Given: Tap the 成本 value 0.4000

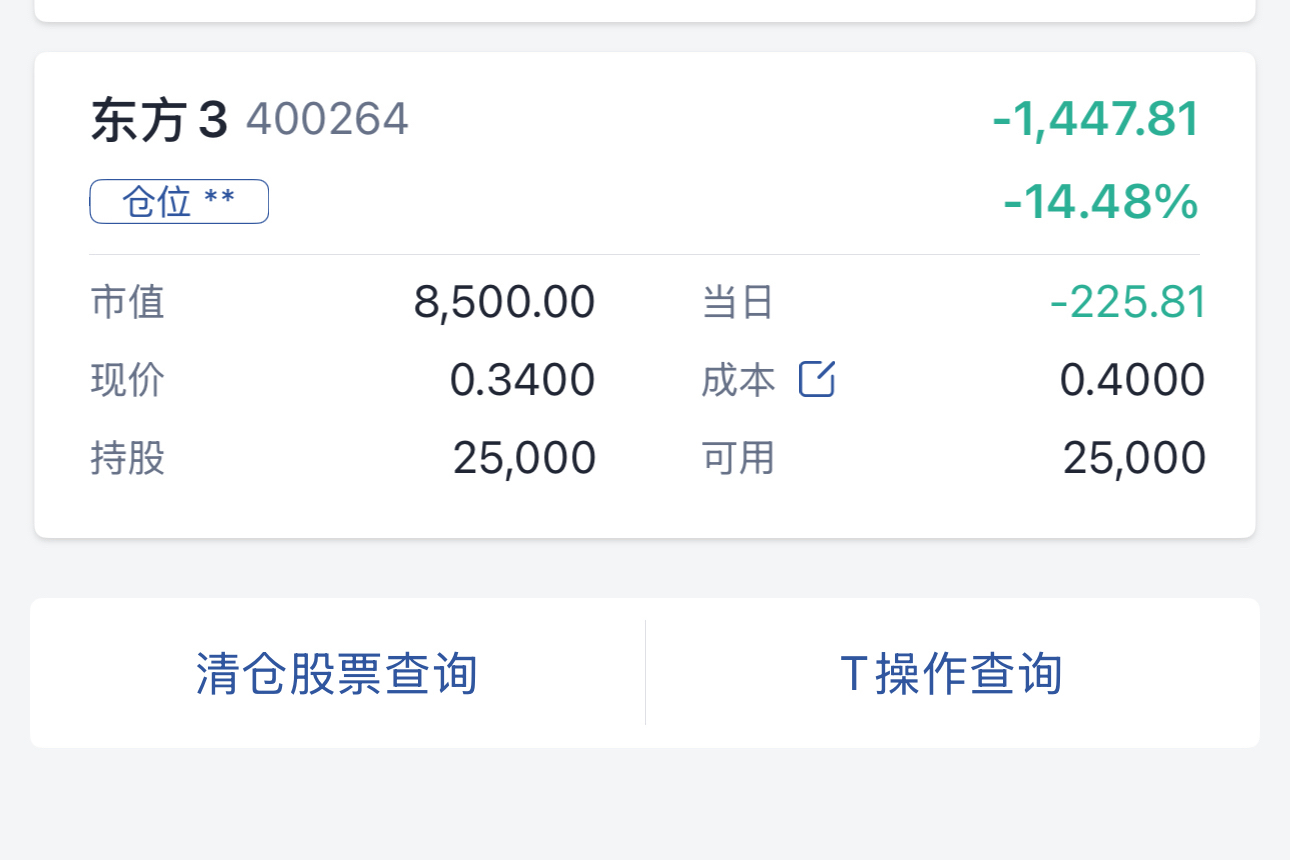Looking at the screenshot, I should (1133, 380).
